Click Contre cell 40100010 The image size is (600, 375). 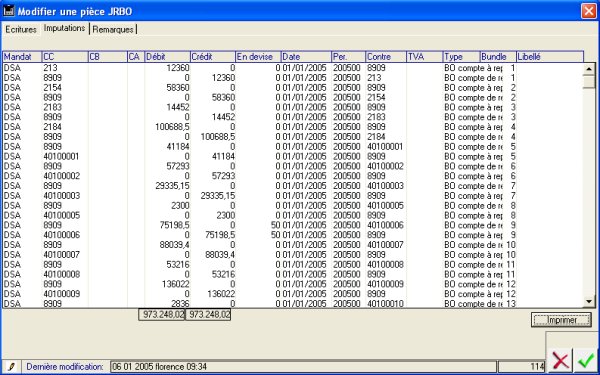(x=385, y=303)
